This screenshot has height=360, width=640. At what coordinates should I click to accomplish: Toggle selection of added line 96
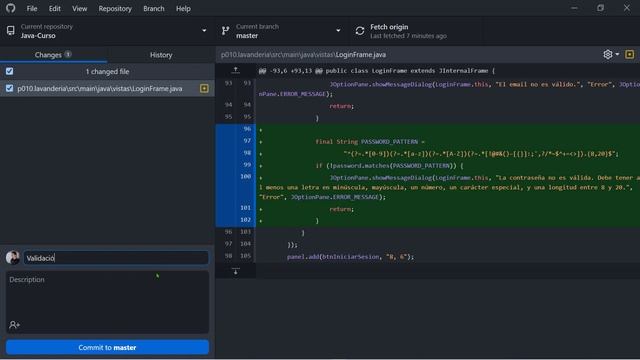coord(236,129)
